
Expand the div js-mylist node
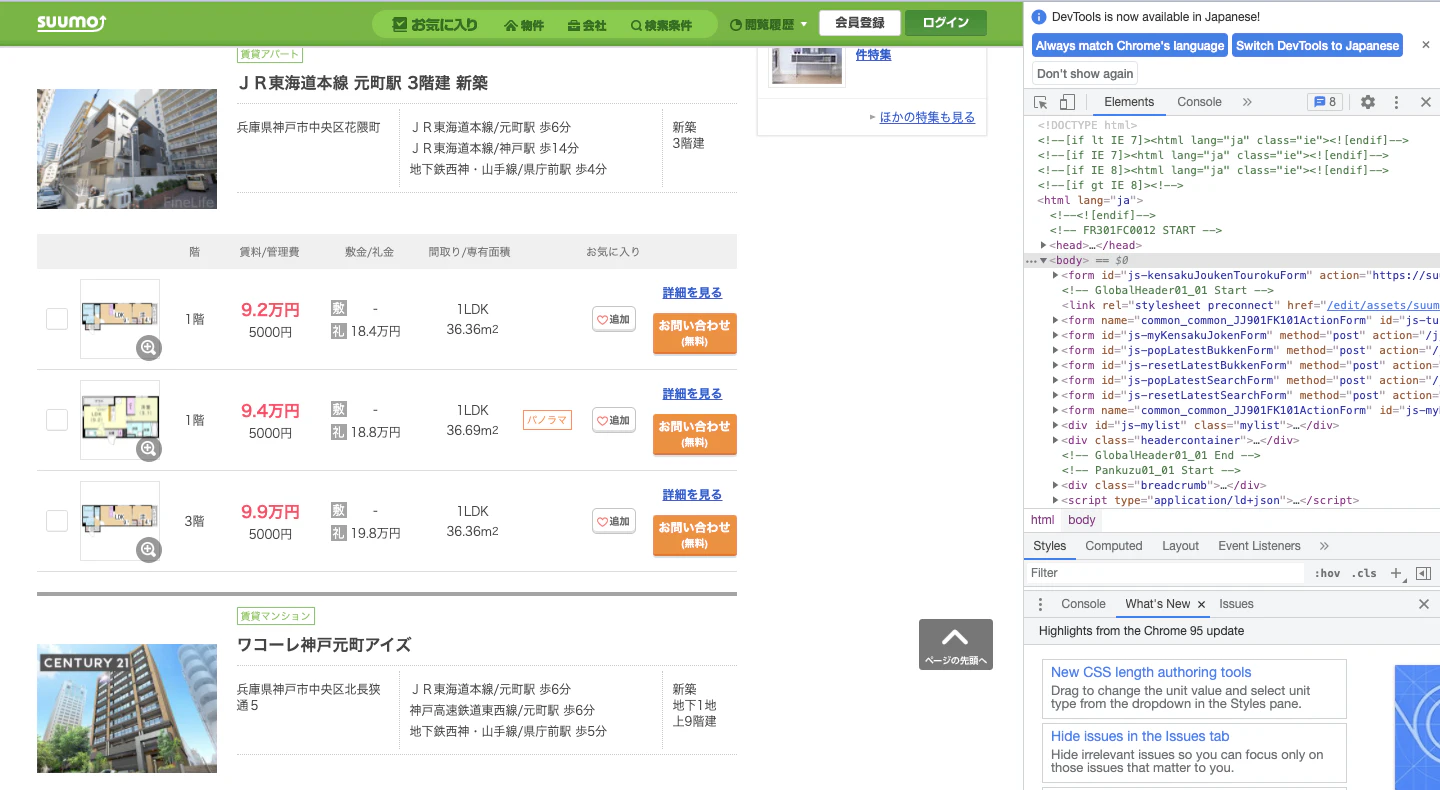[1056, 426]
